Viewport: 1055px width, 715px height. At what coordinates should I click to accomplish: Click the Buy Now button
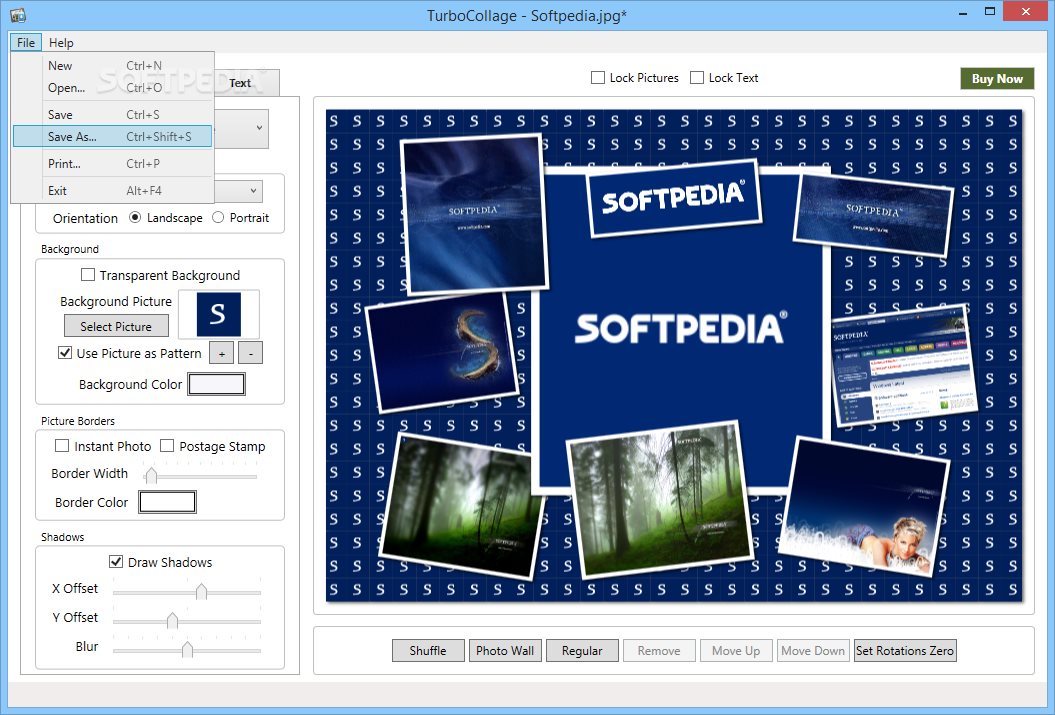pyautogui.click(x=997, y=79)
